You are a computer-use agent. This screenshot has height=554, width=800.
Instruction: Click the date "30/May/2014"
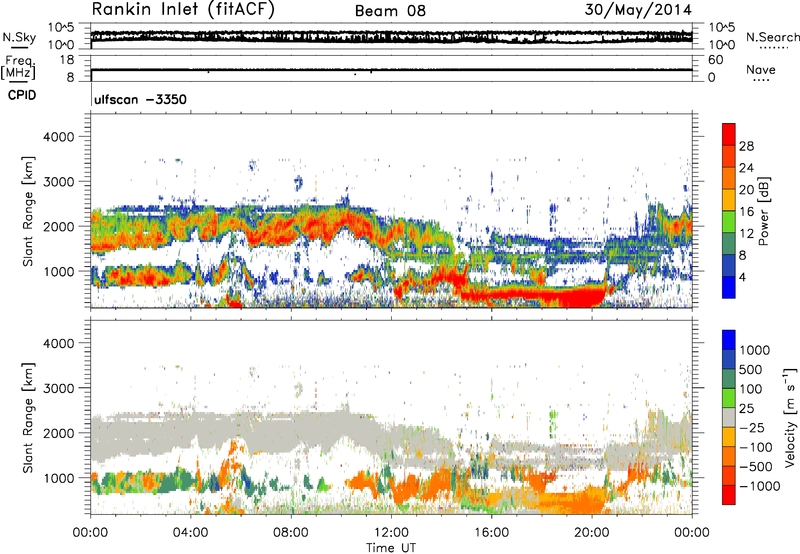pos(638,10)
